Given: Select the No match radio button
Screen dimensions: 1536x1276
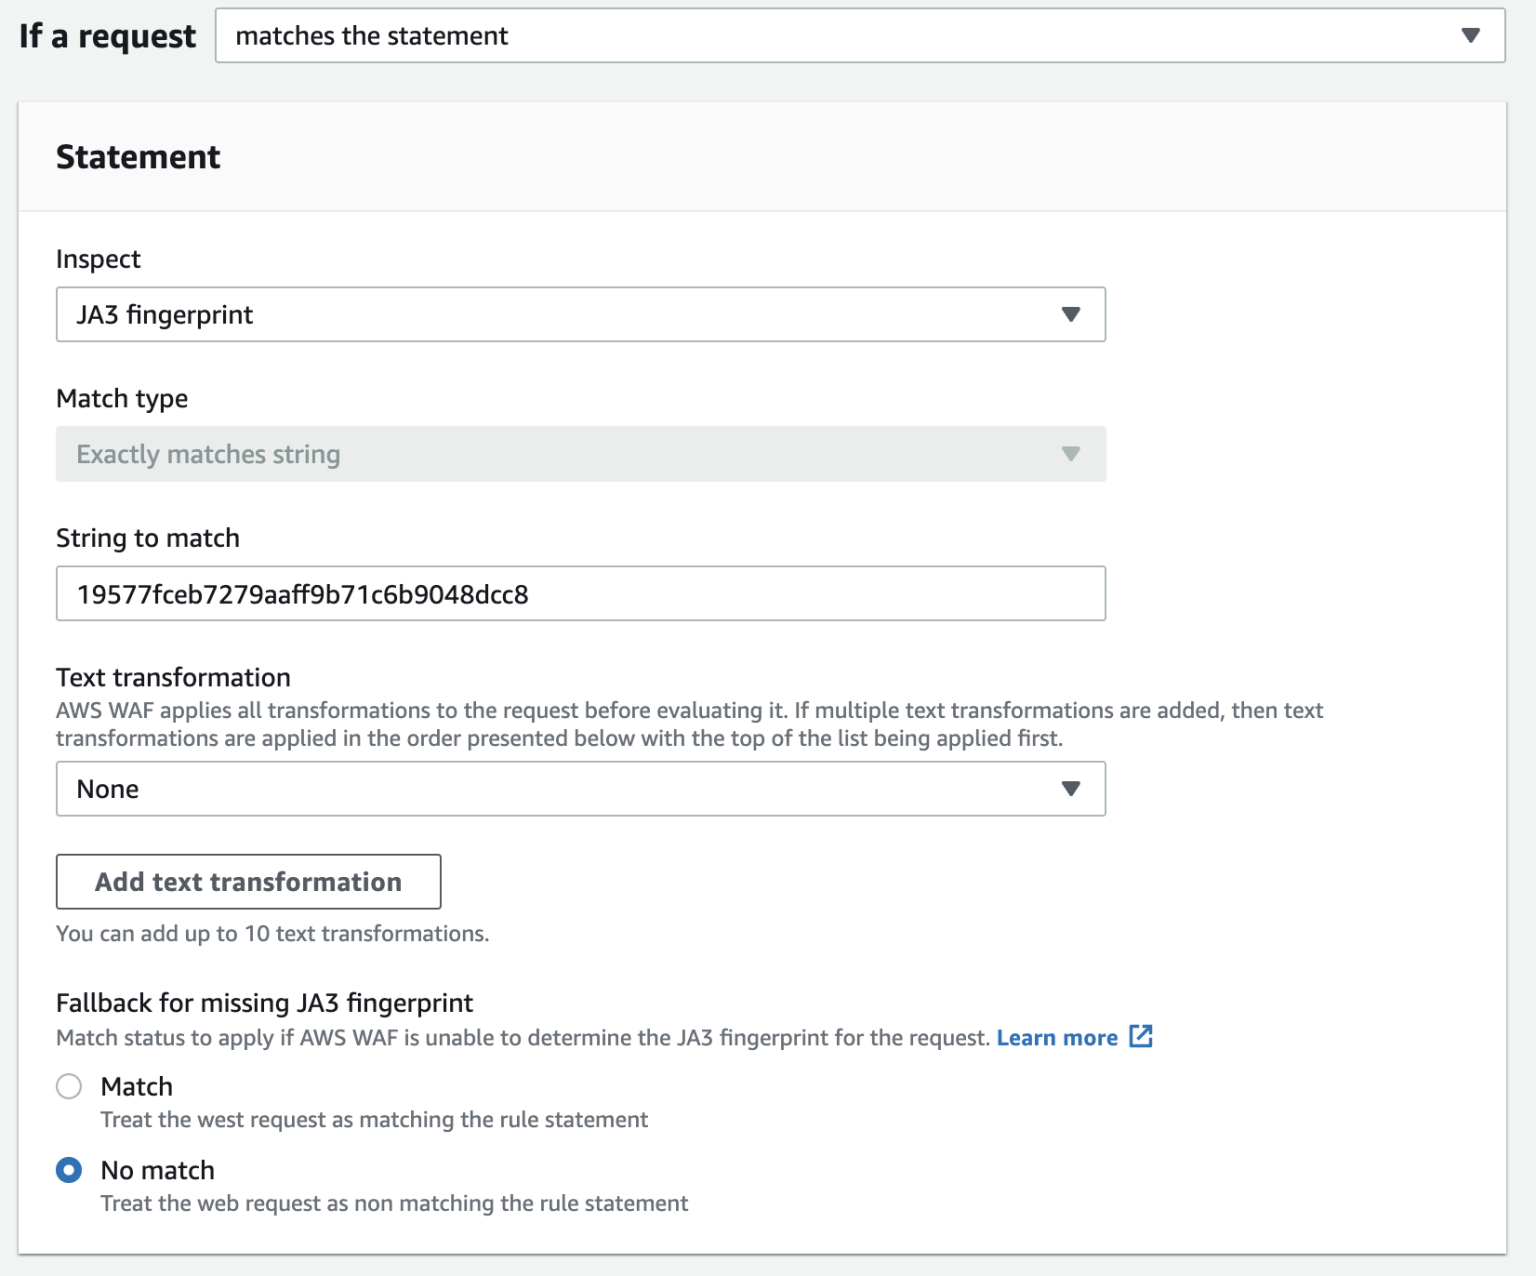Looking at the screenshot, I should click(69, 1170).
